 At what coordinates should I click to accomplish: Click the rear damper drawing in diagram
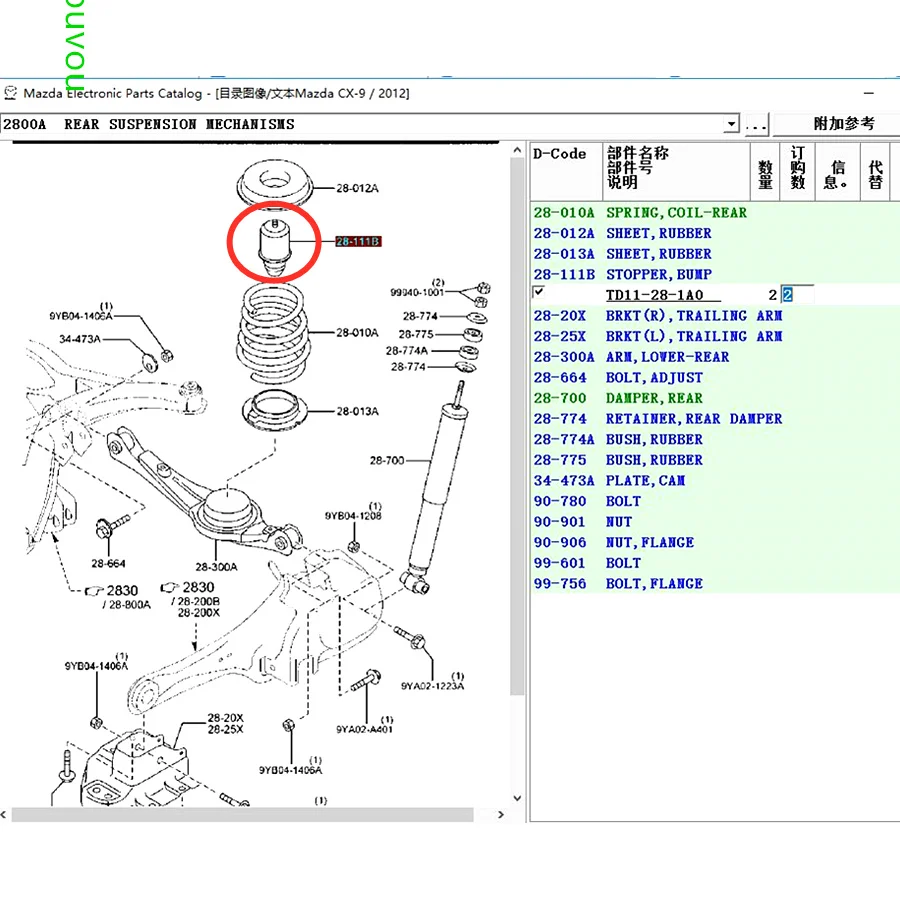coord(438,488)
